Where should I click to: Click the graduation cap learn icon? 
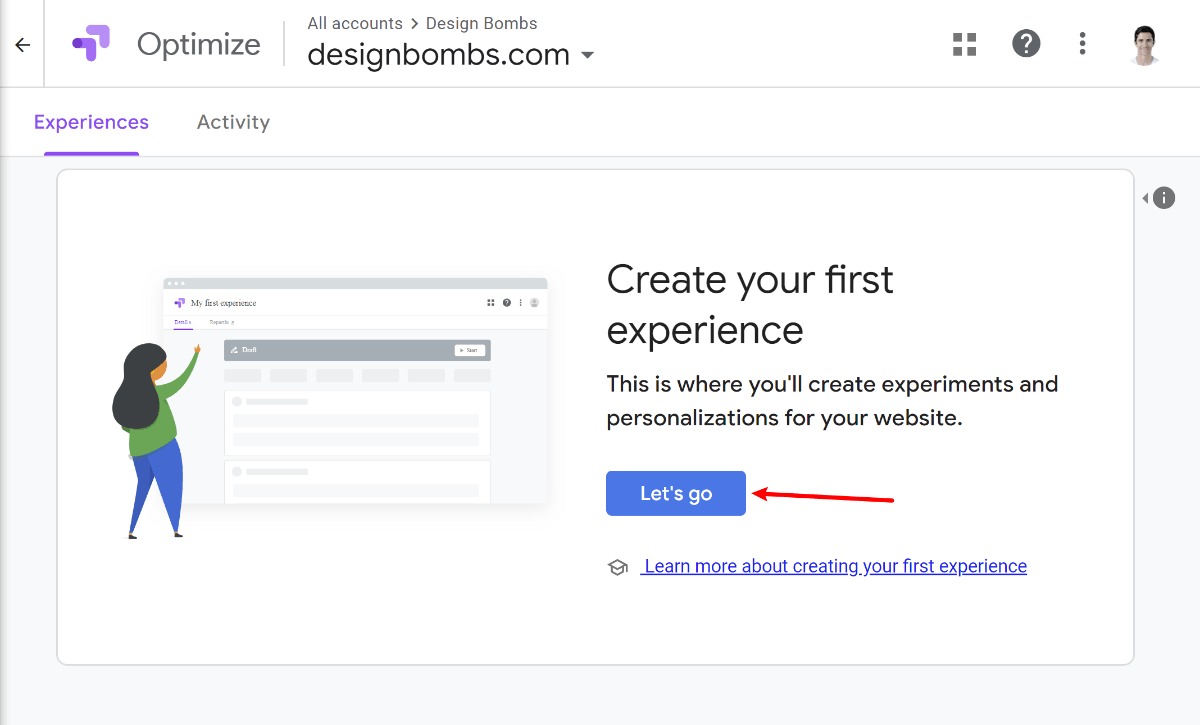click(618, 566)
